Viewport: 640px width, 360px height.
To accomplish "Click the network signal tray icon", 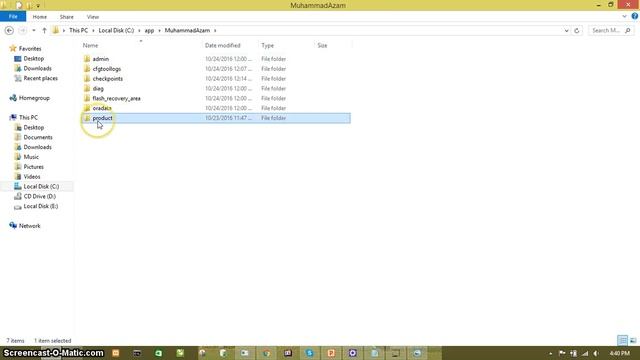I will point(585,353).
